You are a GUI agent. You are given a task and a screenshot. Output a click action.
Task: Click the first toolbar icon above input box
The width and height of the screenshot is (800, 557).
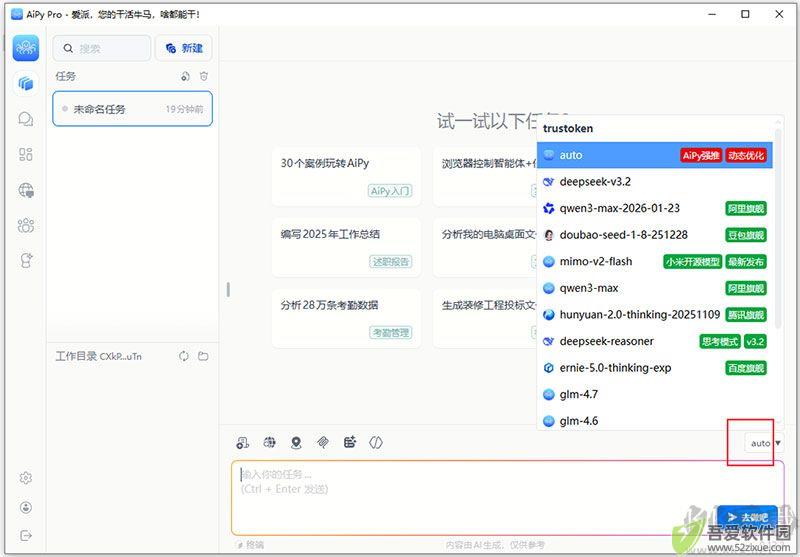point(243,443)
